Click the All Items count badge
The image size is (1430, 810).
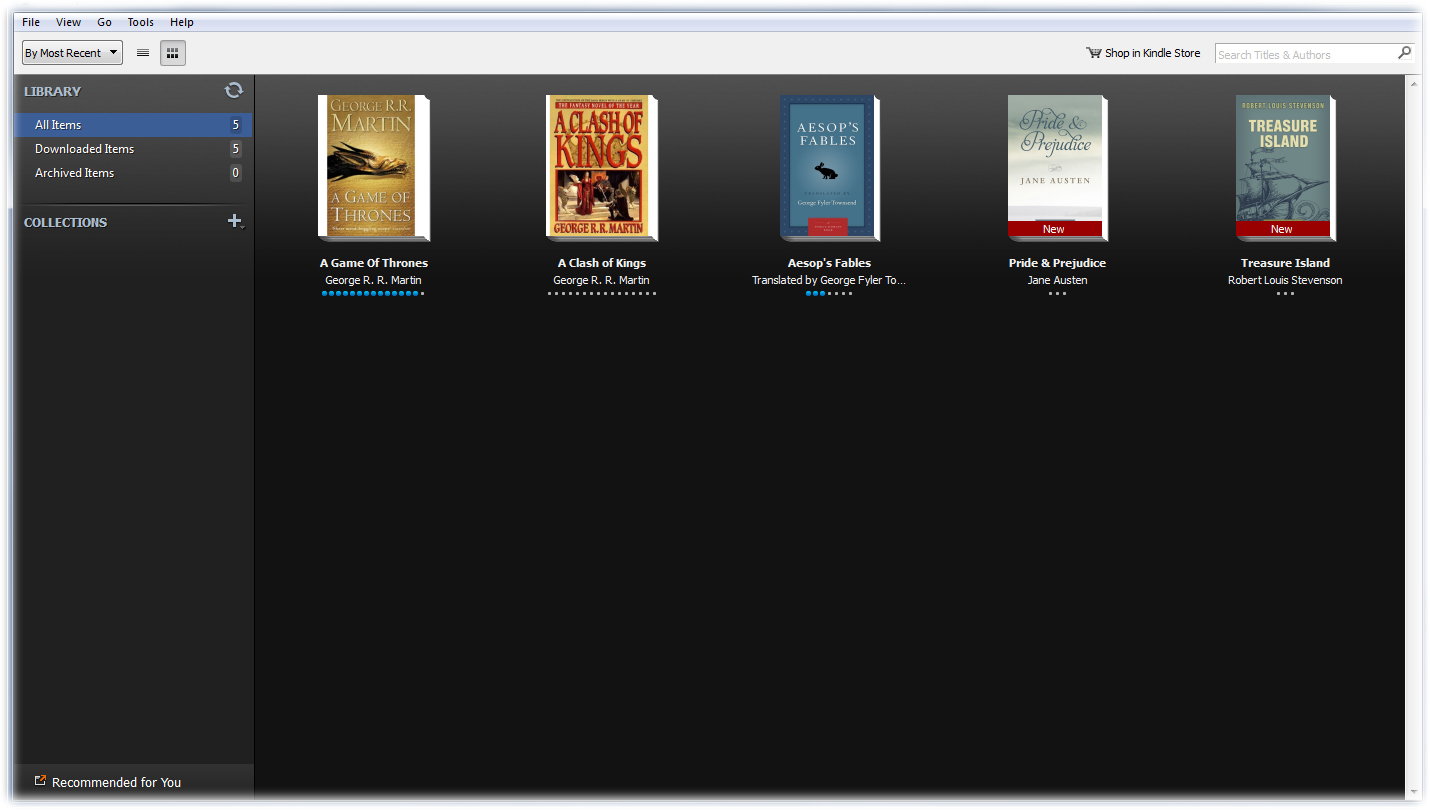click(x=236, y=125)
